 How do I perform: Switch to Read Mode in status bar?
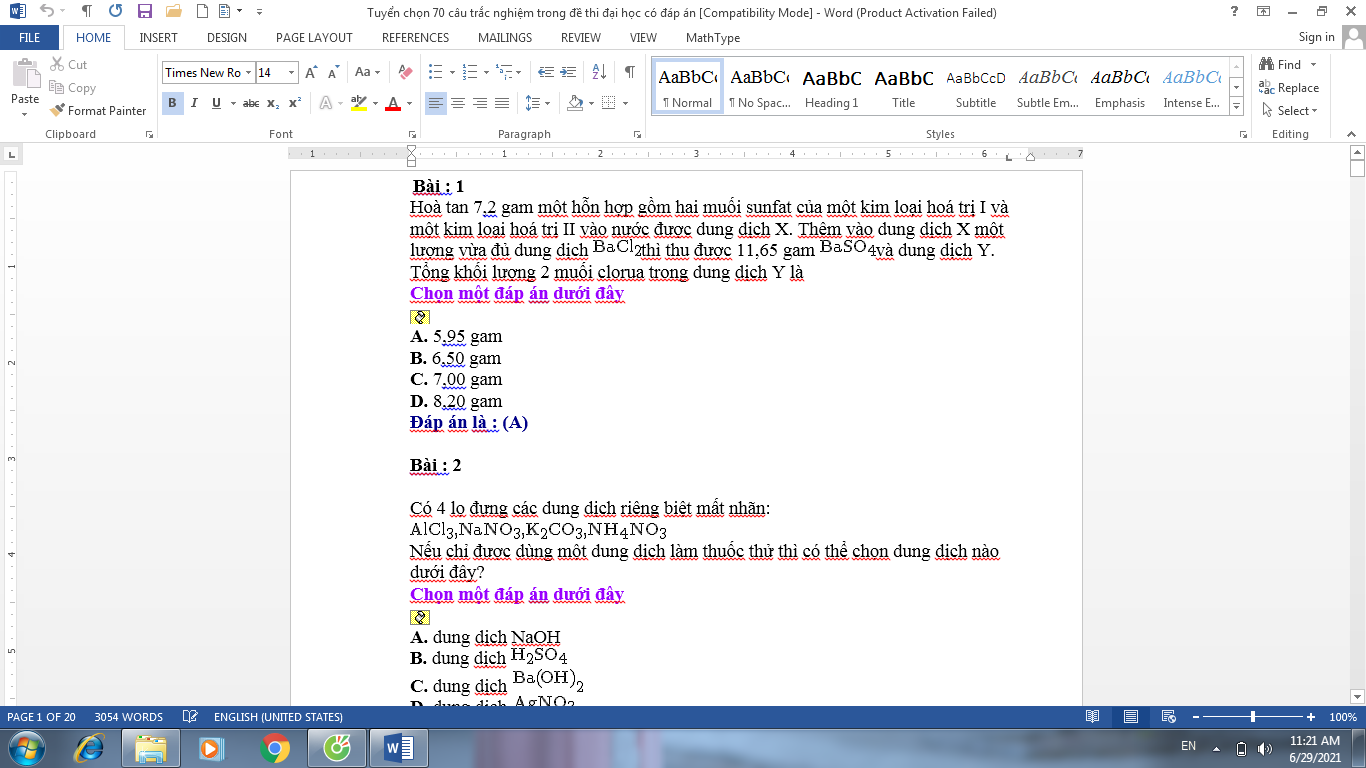pyautogui.click(x=1093, y=717)
